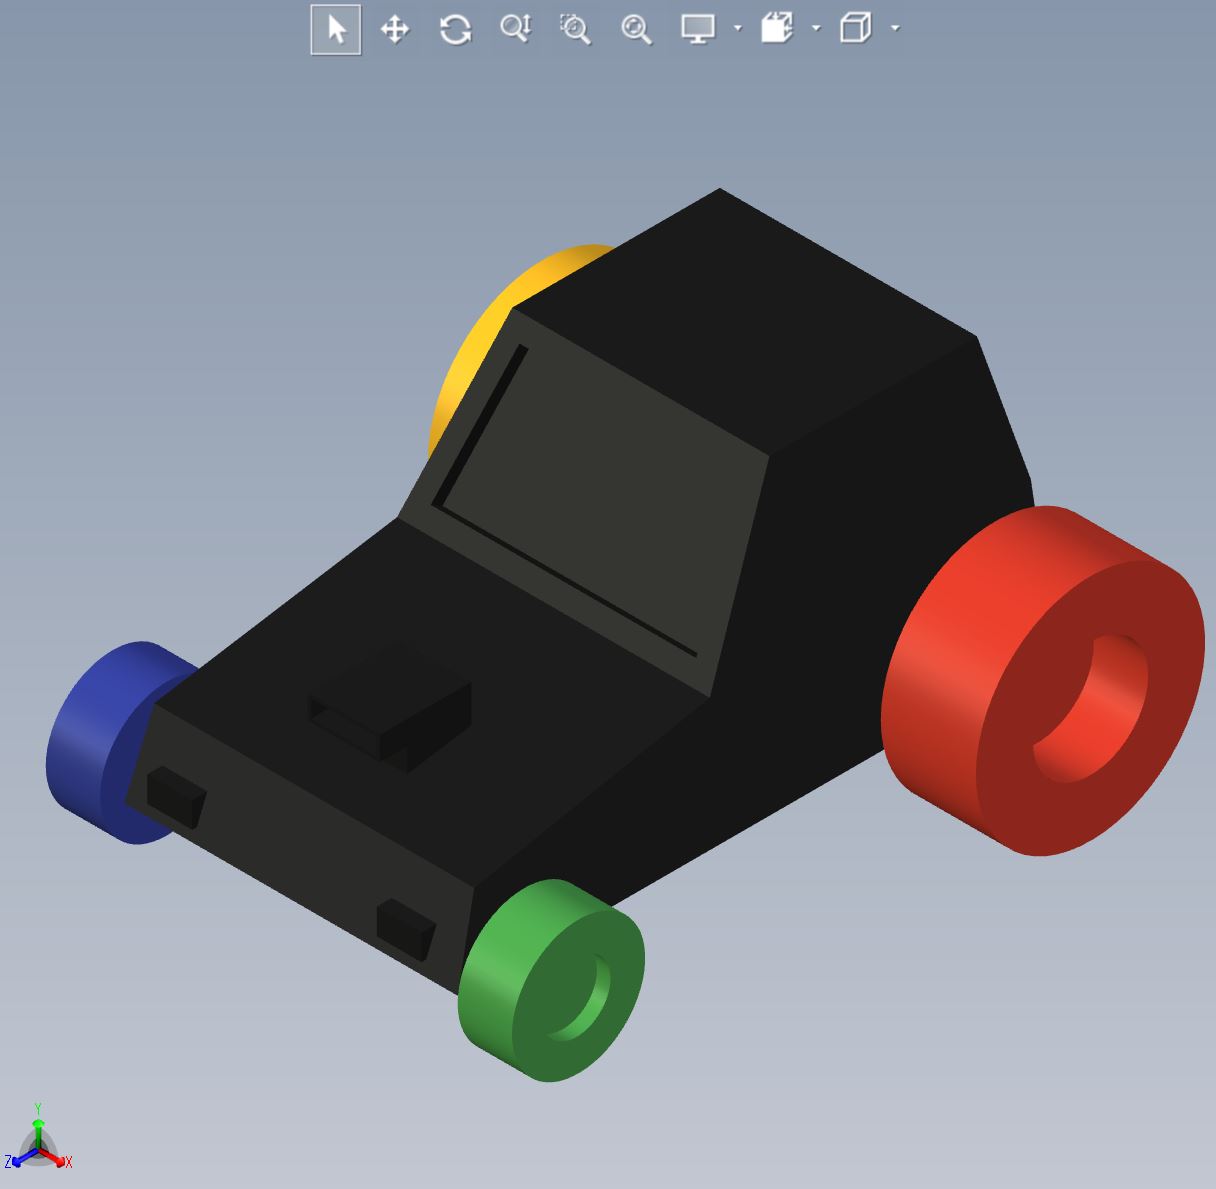
Task: Pick the Zoom in/out tool
Action: point(516,29)
